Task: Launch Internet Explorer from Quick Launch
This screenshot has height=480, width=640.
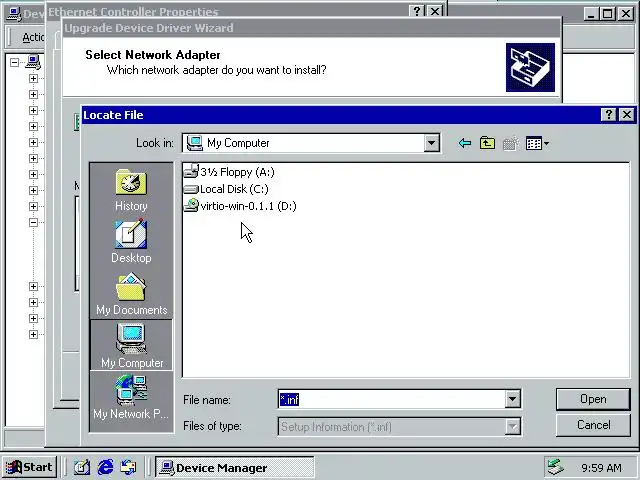Action: pyautogui.click(x=105, y=467)
